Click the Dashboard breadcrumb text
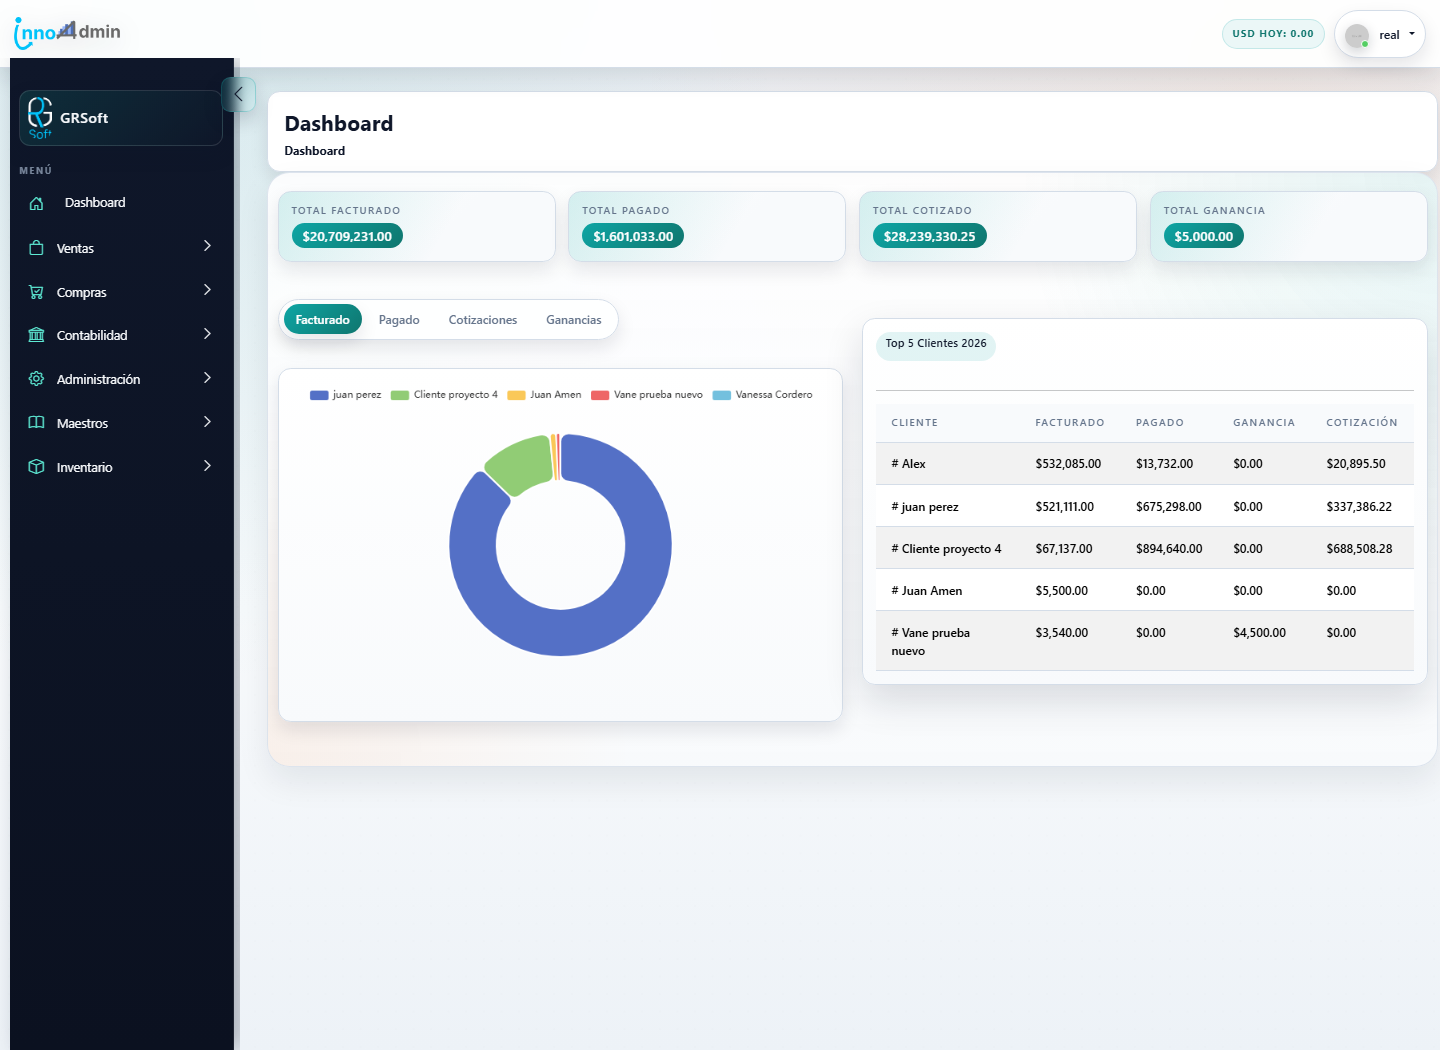 pos(315,151)
